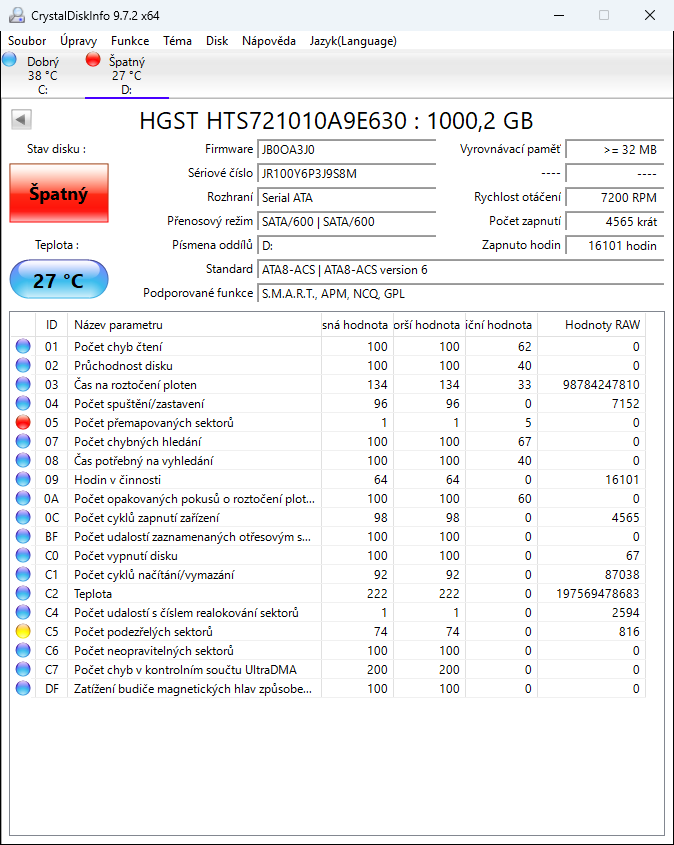Click the Hodnoty RAW column header

tap(591, 325)
